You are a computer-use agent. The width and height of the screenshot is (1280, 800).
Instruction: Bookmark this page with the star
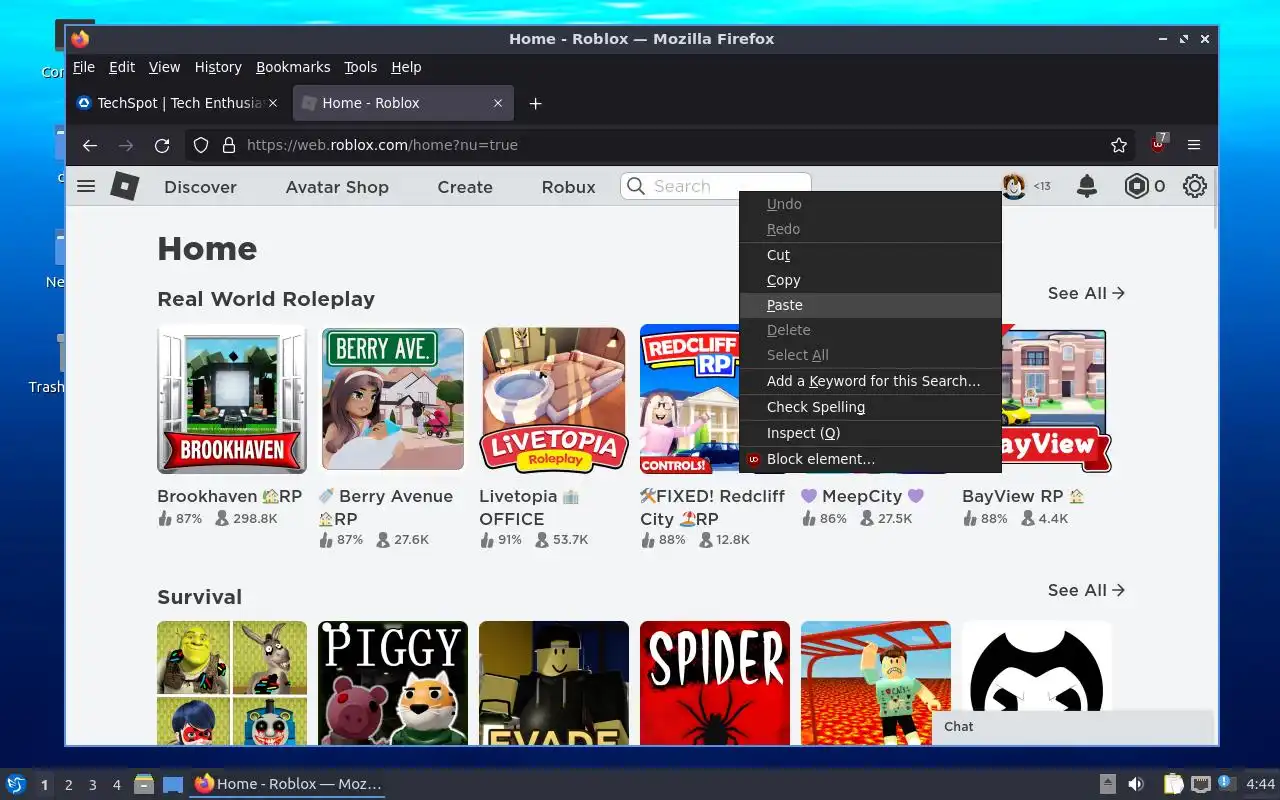[x=1119, y=145]
